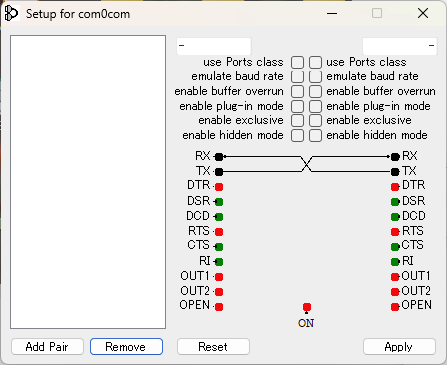Image resolution: width=447 pixels, height=365 pixels.
Task: Click the right green CTS pin
Action: pyautogui.click(x=395, y=247)
